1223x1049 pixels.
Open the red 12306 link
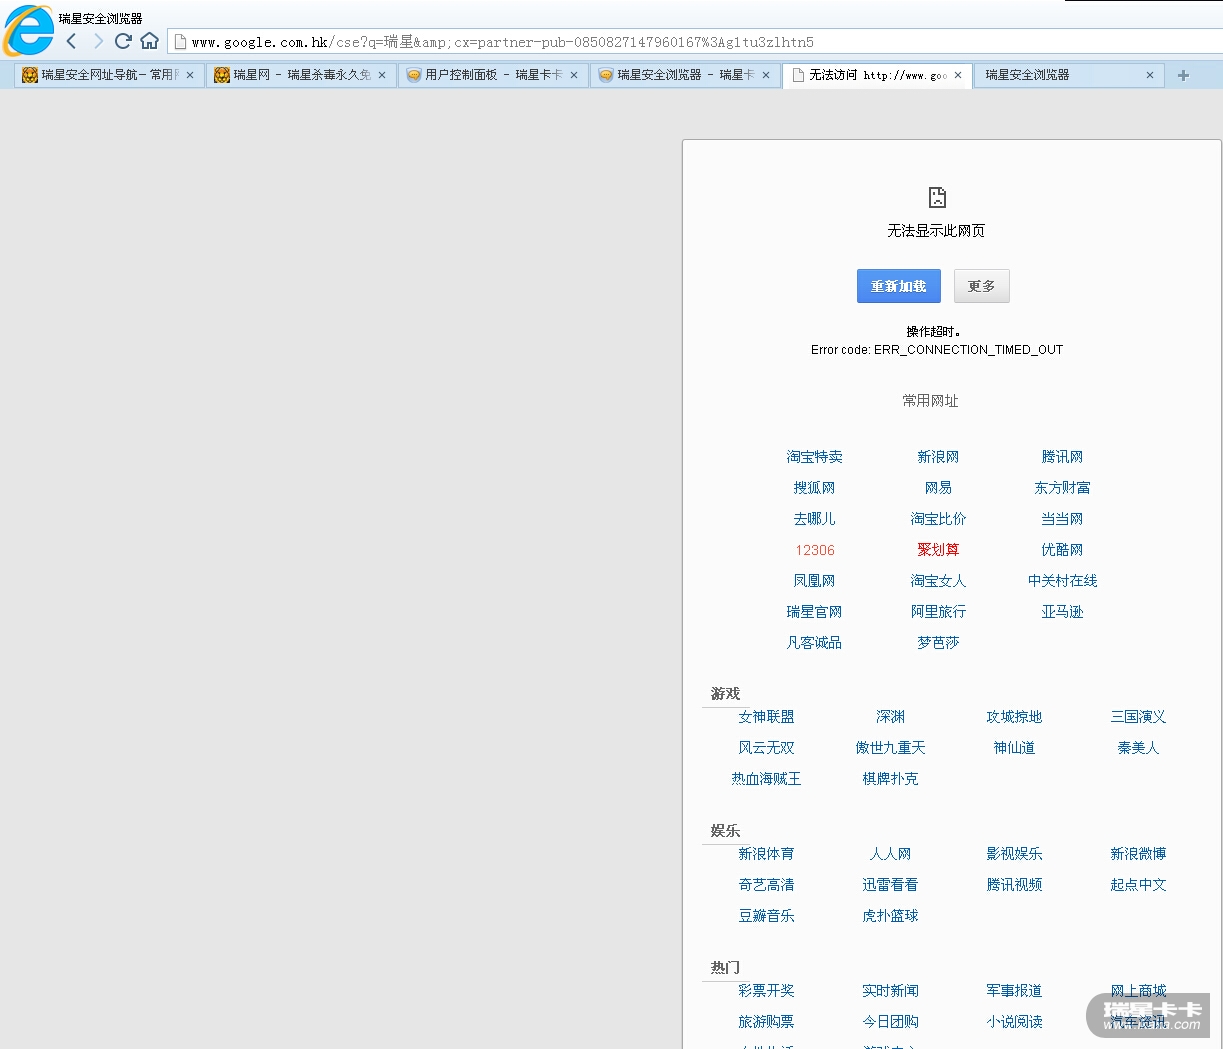(x=815, y=550)
